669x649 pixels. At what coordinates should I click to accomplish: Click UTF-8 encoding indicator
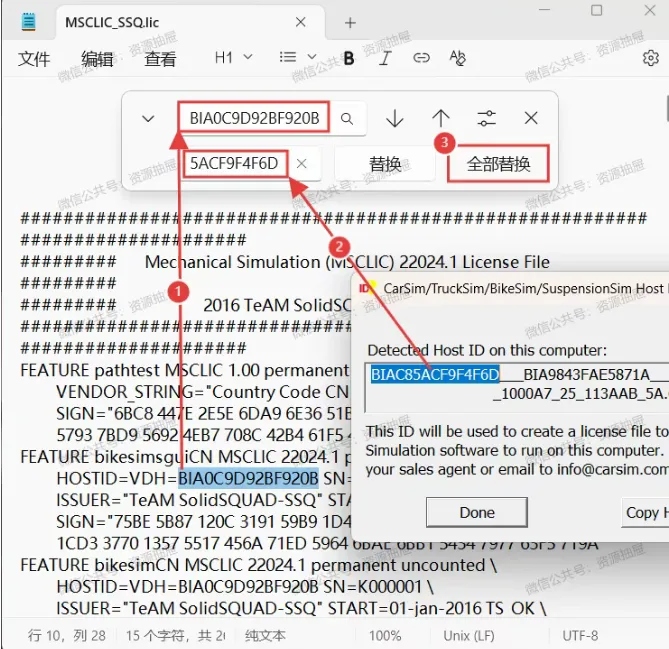(580, 636)
